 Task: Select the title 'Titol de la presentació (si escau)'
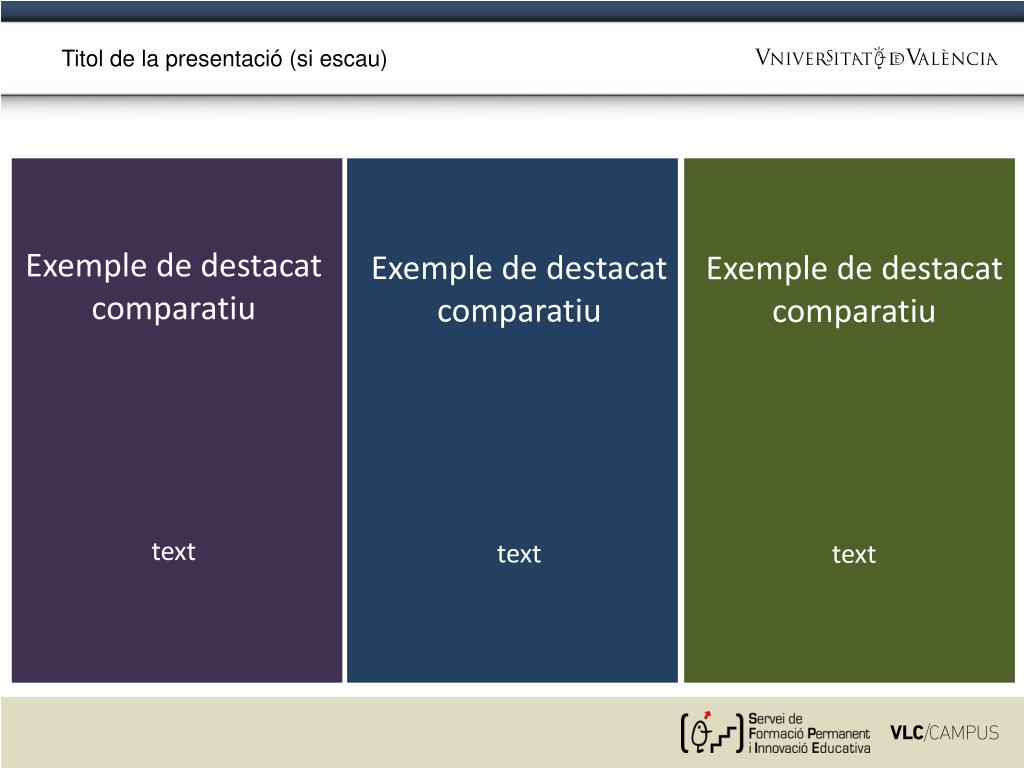point(224,59)
